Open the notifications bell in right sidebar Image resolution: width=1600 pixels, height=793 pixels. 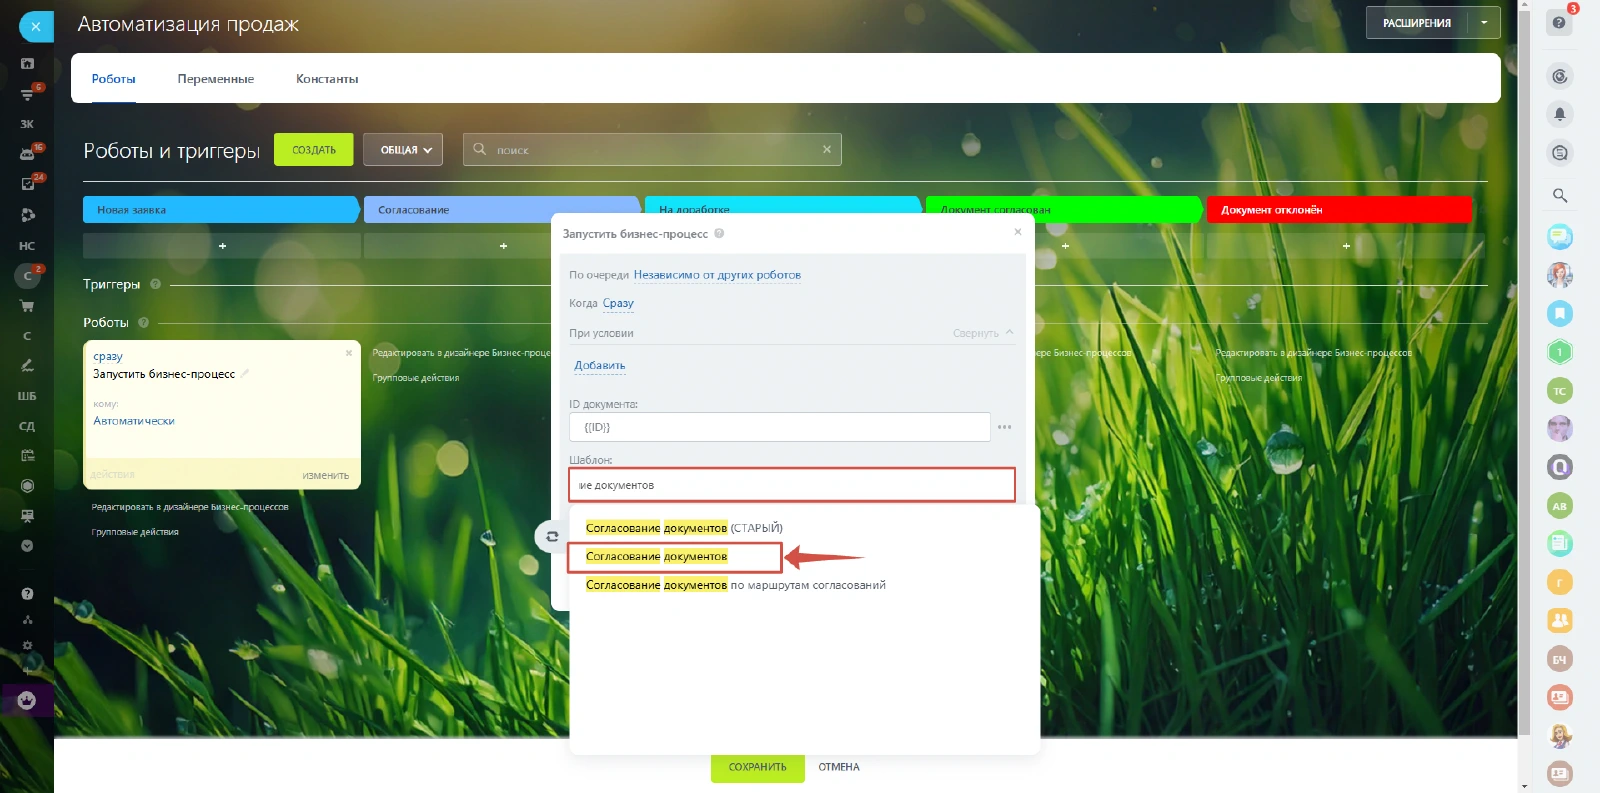coord(1559,114)
